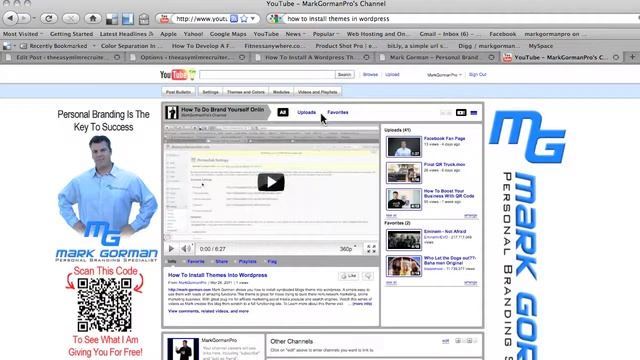Click the YouTube Search button
The width and height of the screenshot is (640, 360).
[344, 75]
